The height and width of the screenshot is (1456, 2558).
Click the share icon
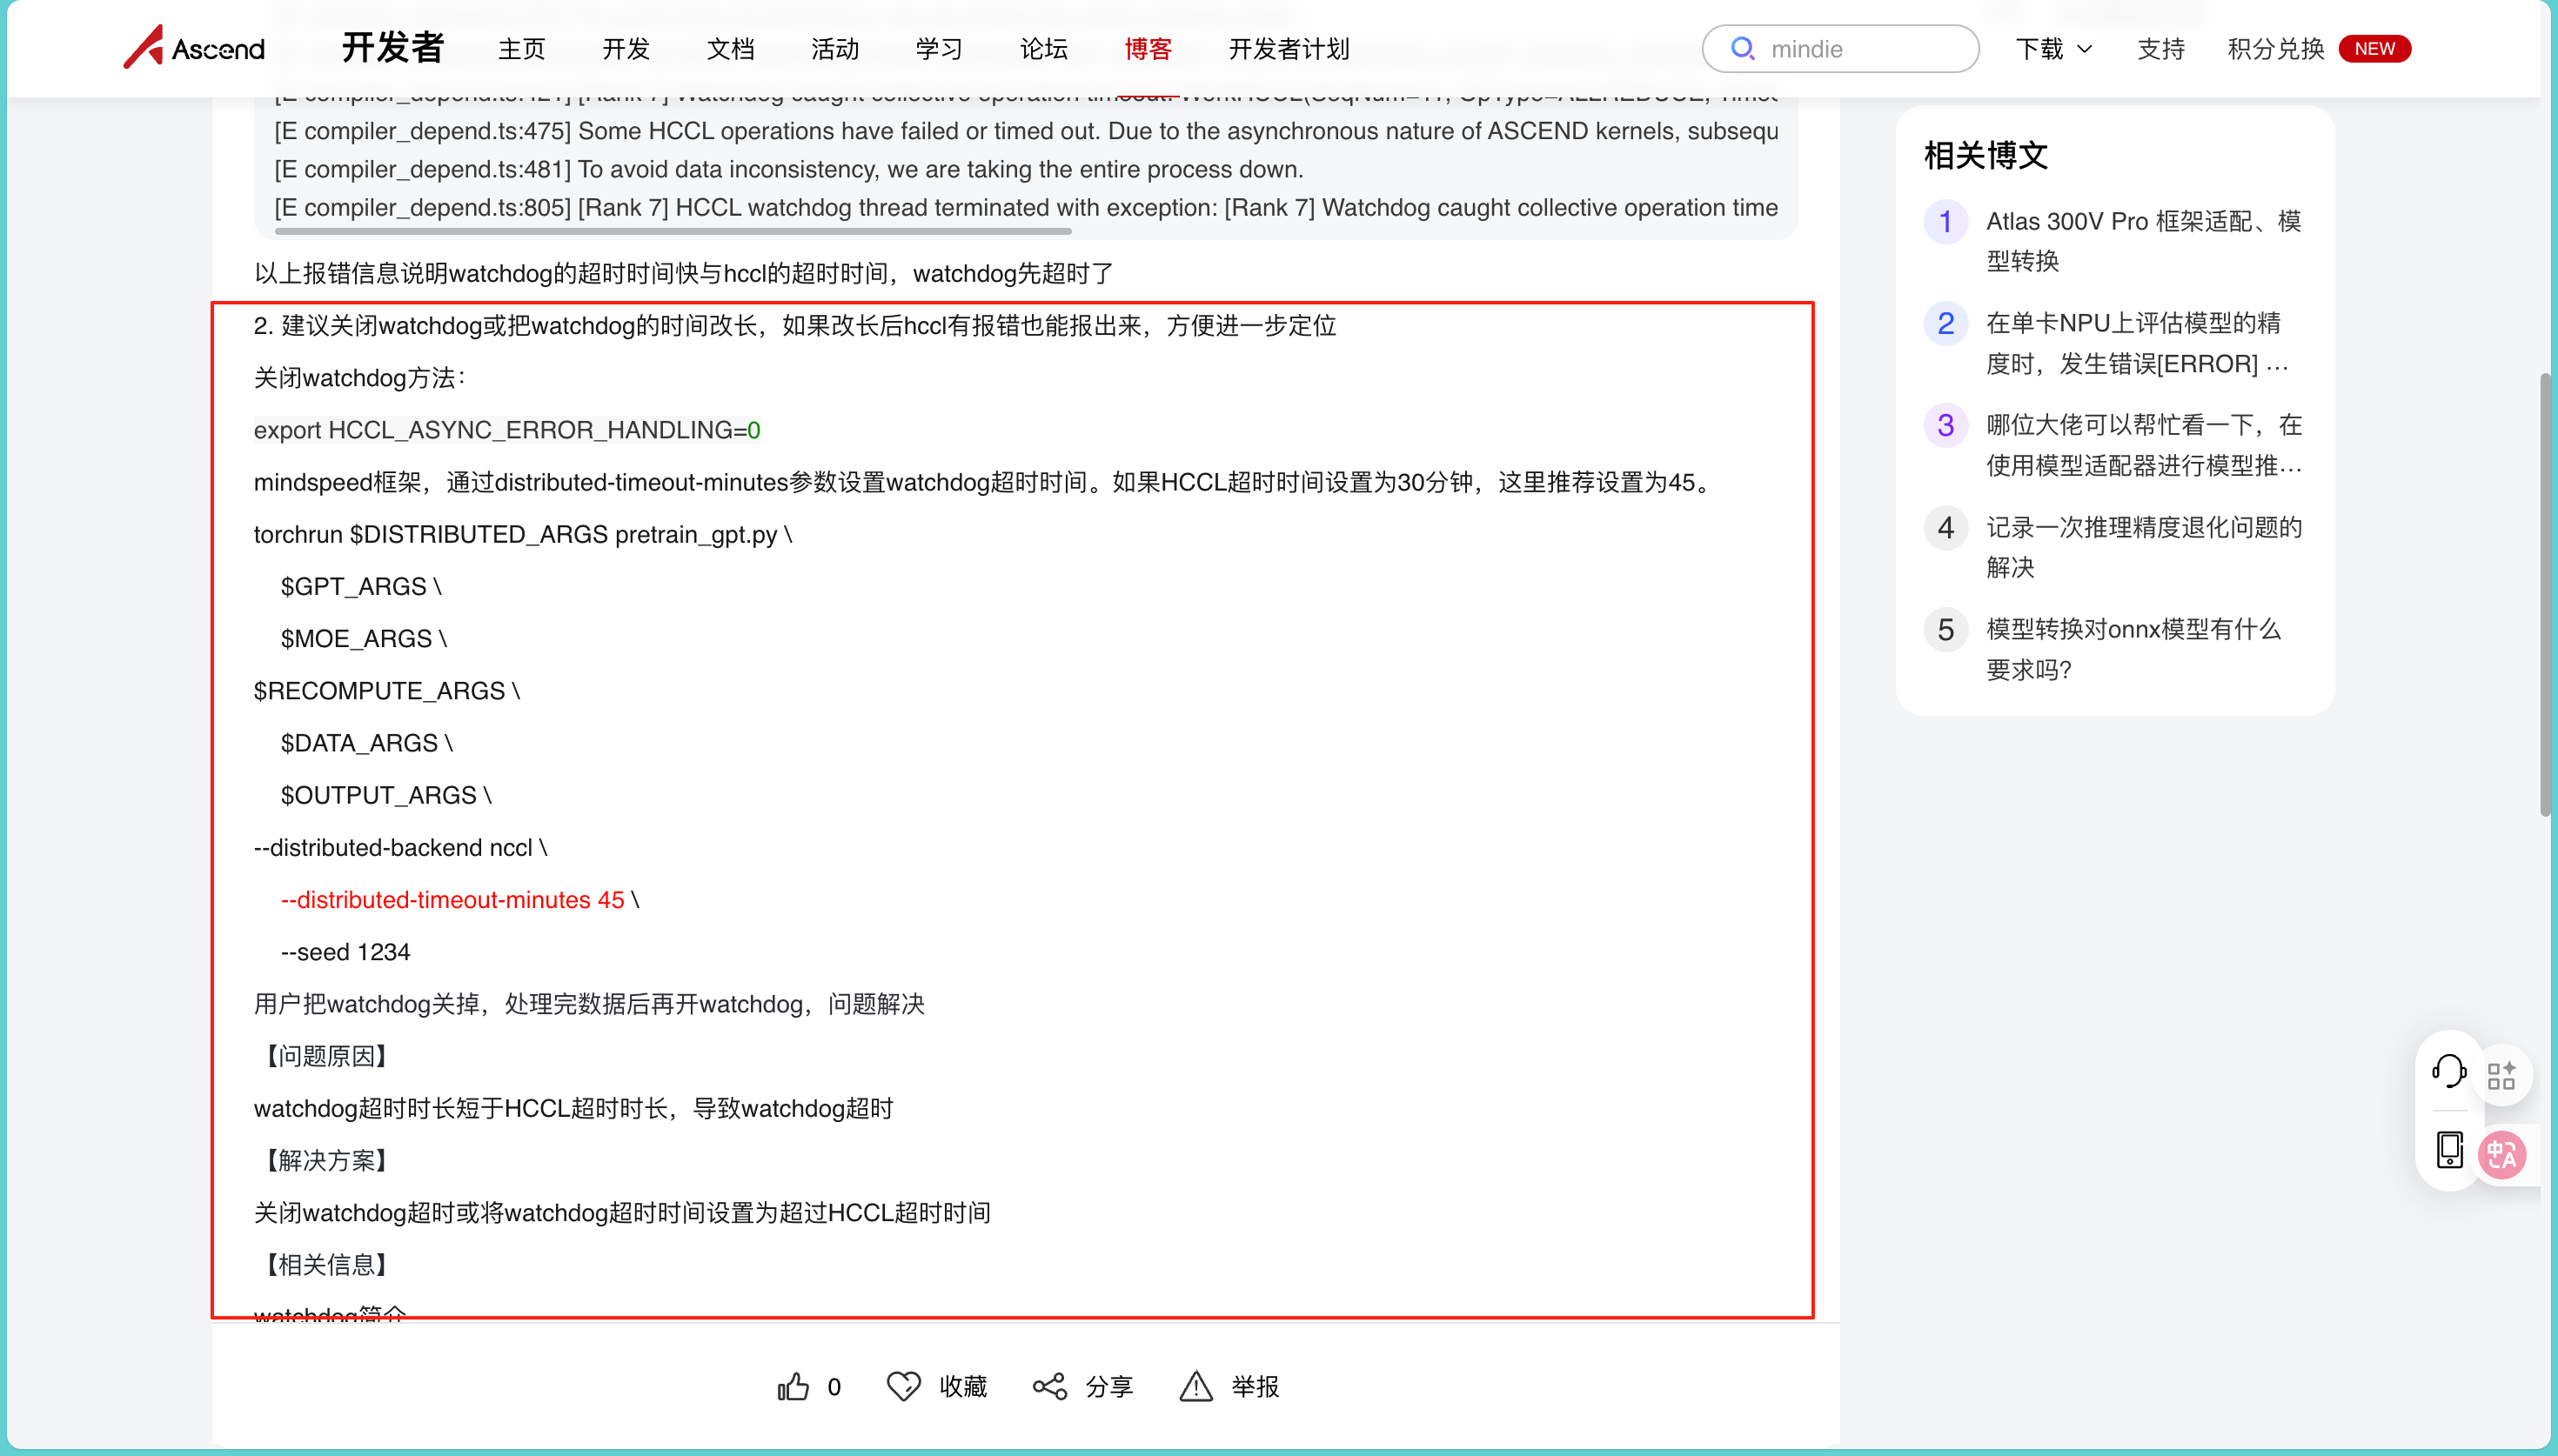(x=1049, y=1386)
